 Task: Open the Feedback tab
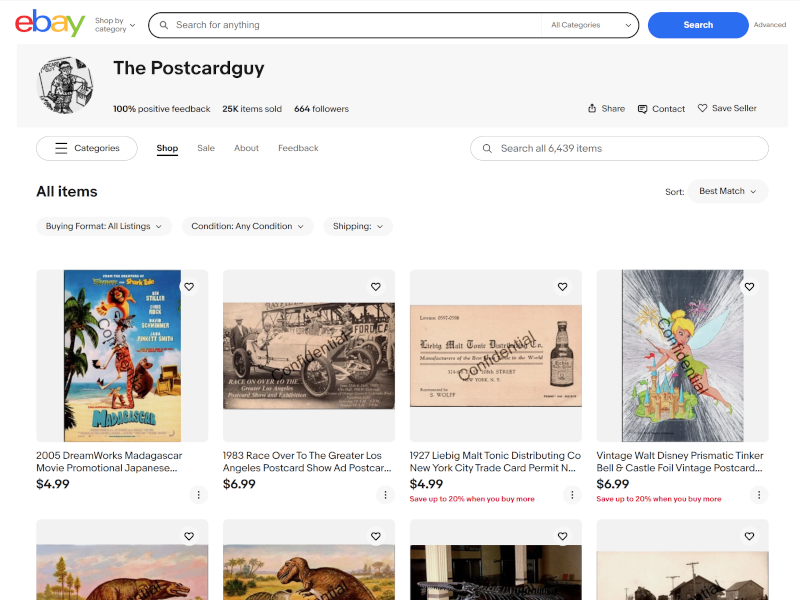(x=298, y=147)
